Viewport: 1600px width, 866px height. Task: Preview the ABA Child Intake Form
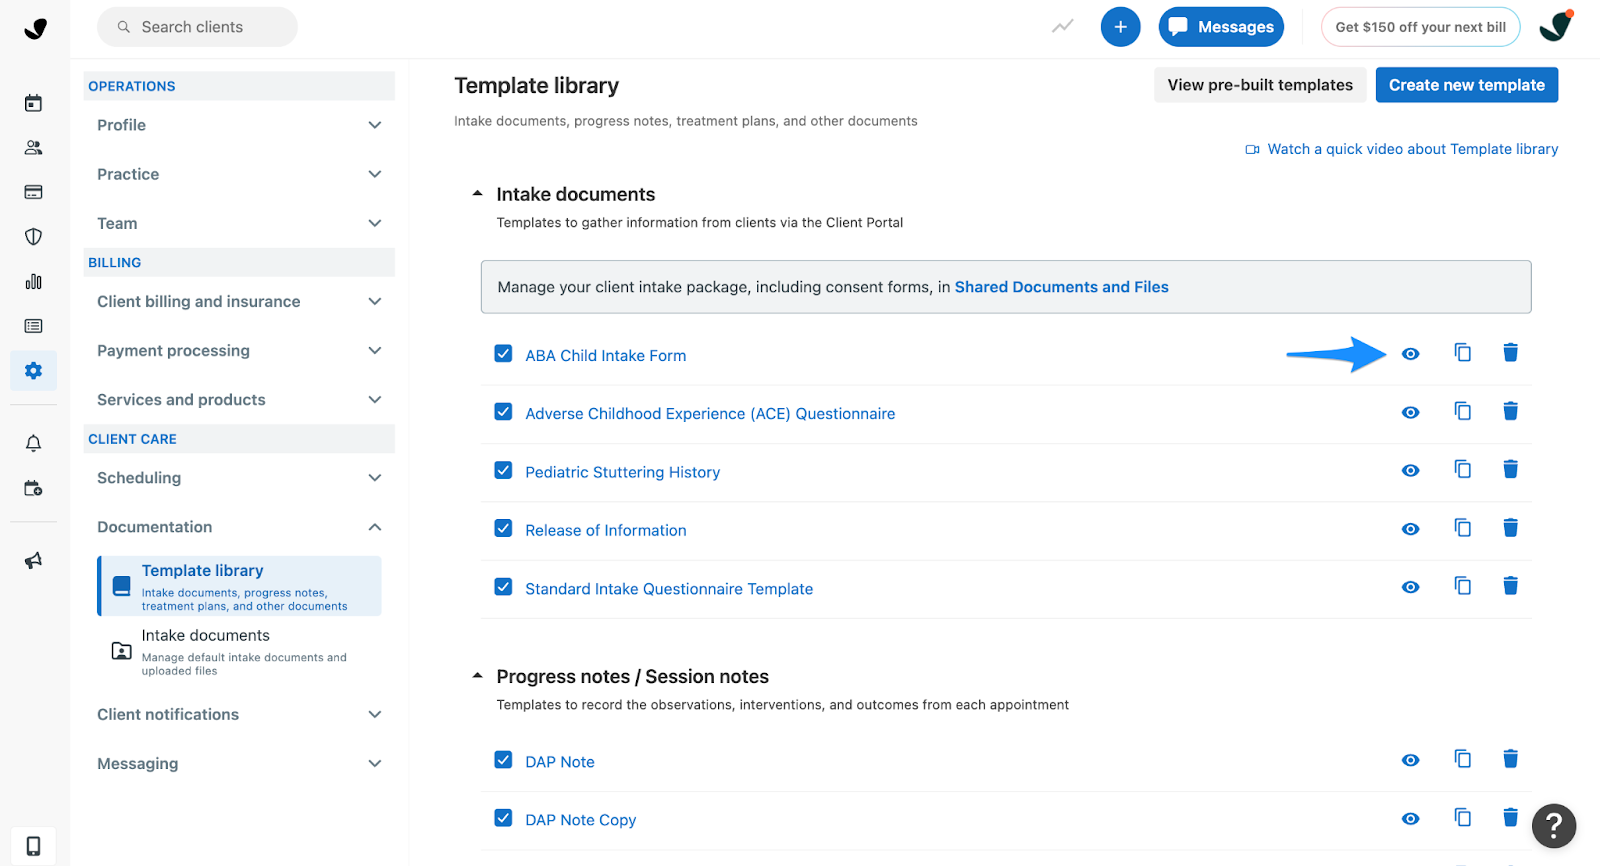1410,353
